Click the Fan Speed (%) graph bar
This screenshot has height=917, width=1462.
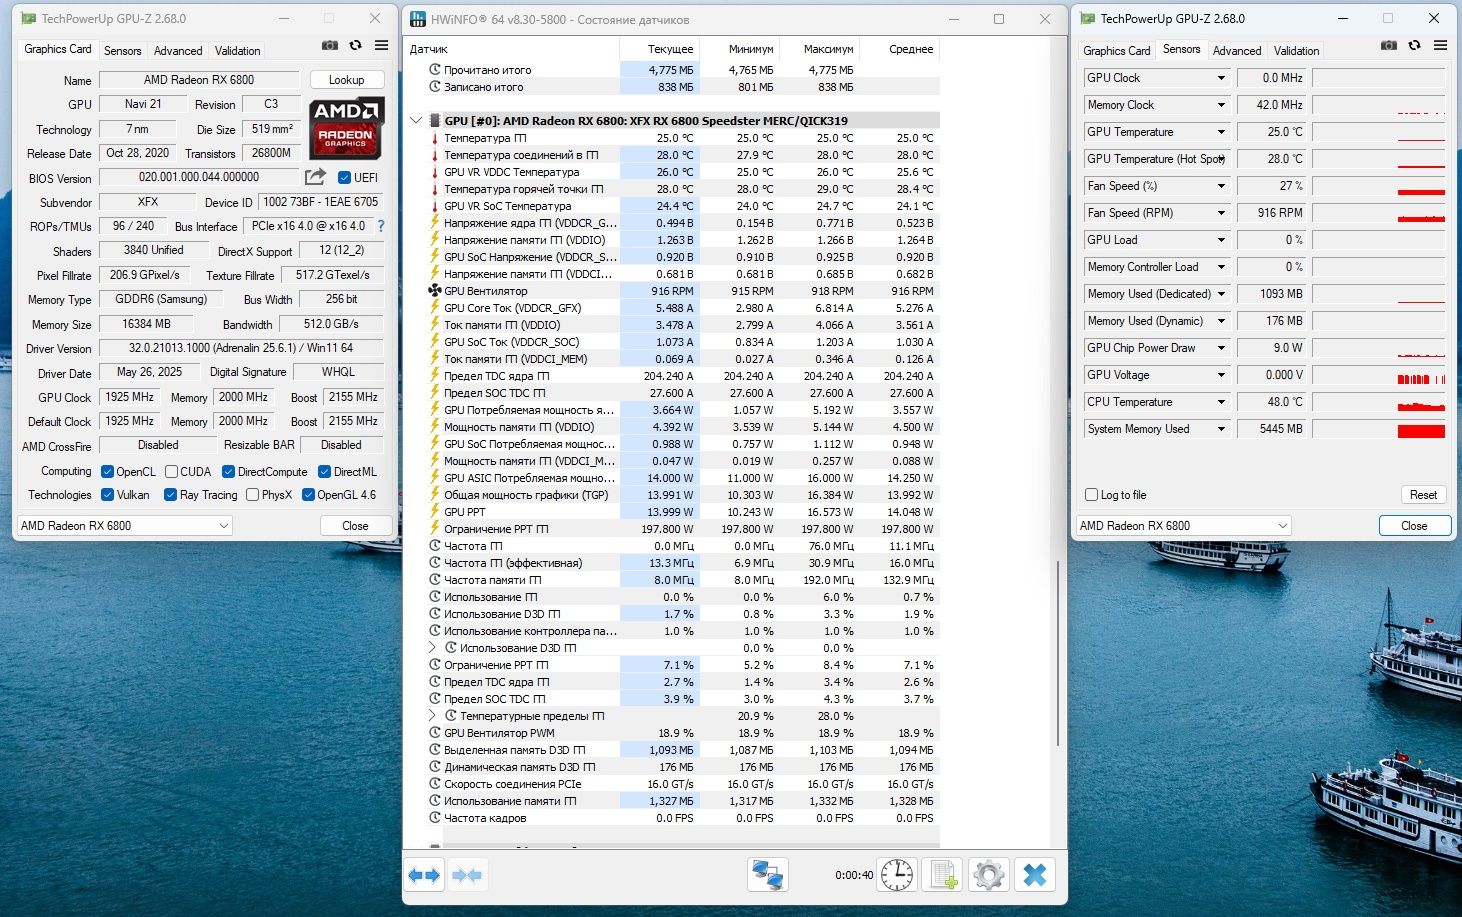(1378, 186)
